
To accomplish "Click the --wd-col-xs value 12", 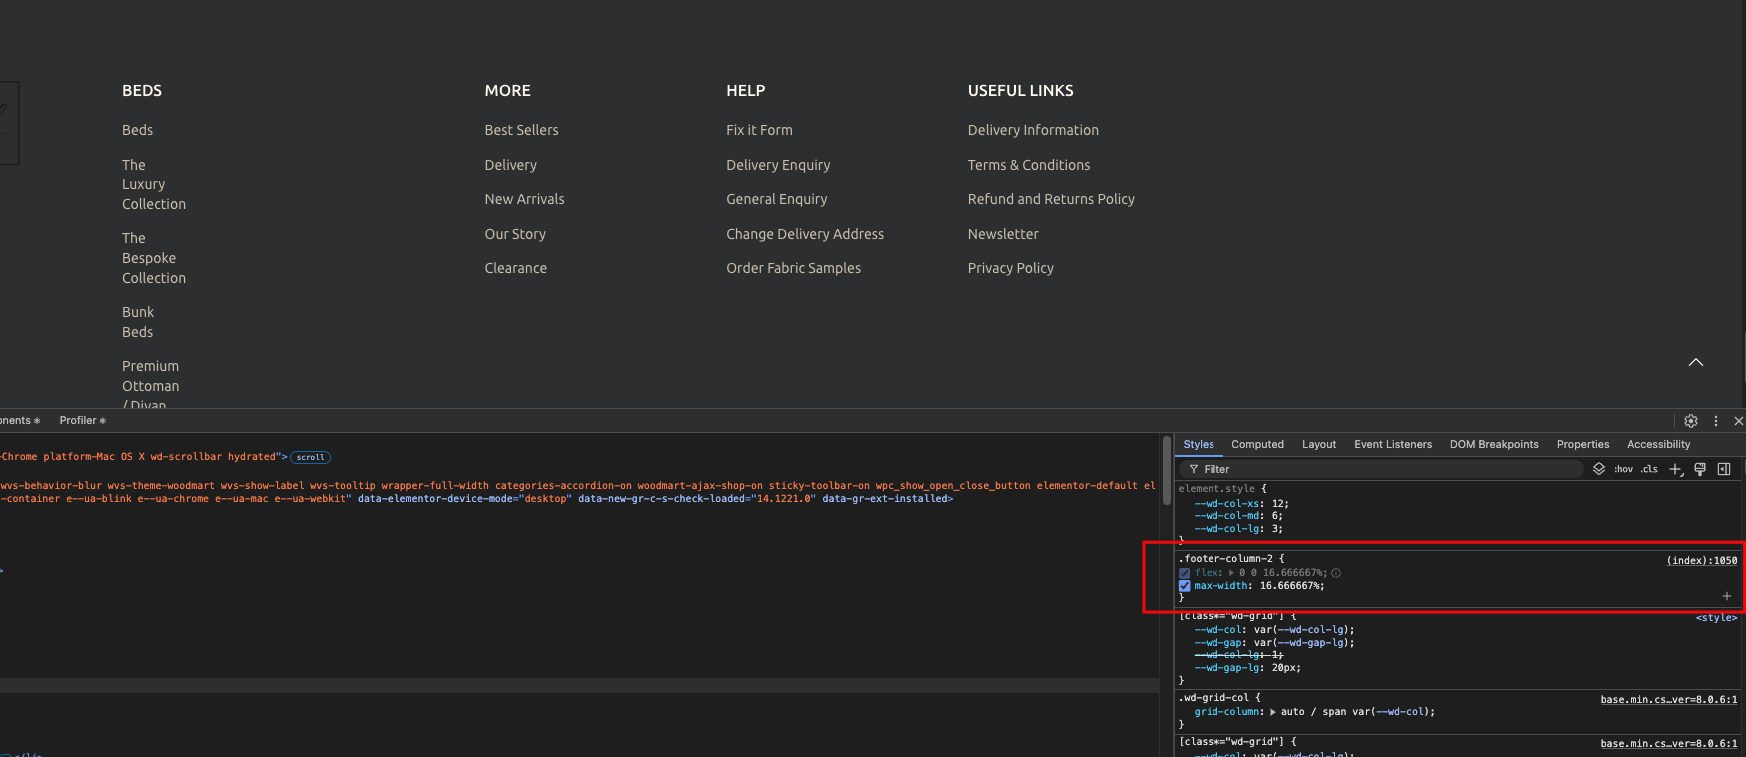I will (x=1278, y=504).
